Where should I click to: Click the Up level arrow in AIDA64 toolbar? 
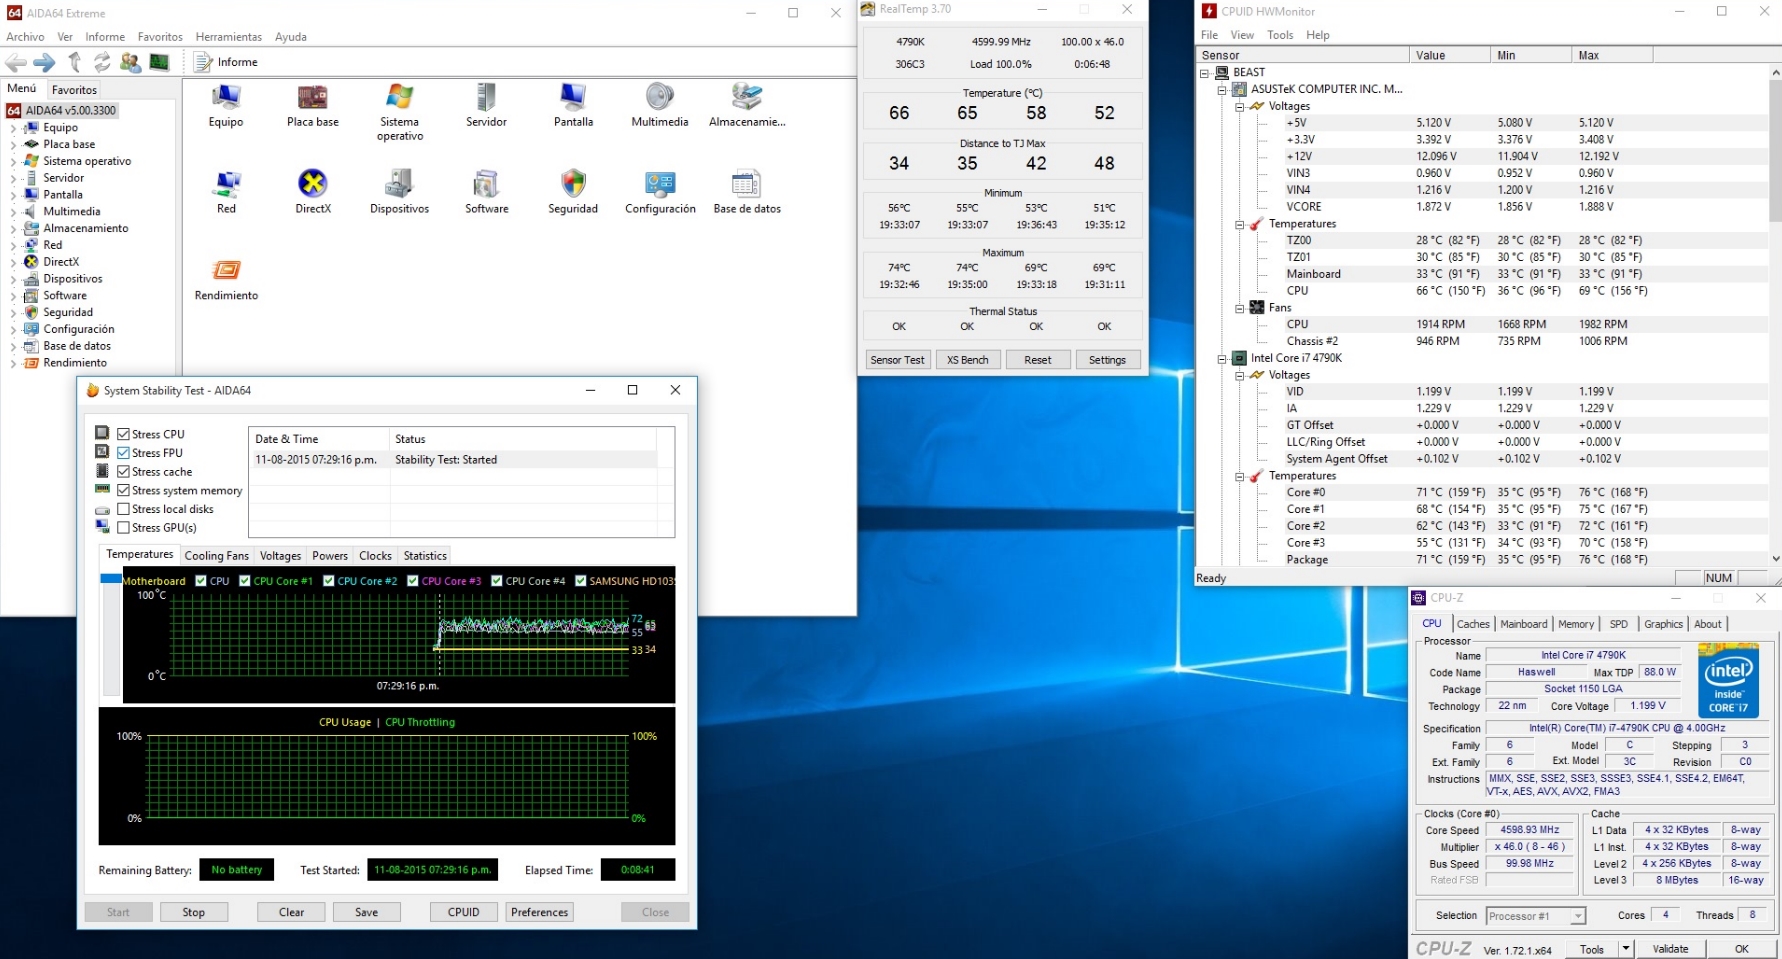[x=74, y=62]
